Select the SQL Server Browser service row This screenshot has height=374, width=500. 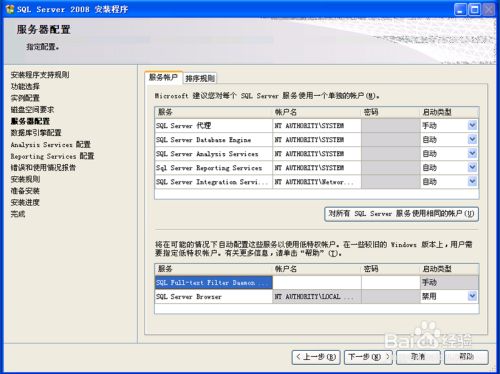[213, 296]
